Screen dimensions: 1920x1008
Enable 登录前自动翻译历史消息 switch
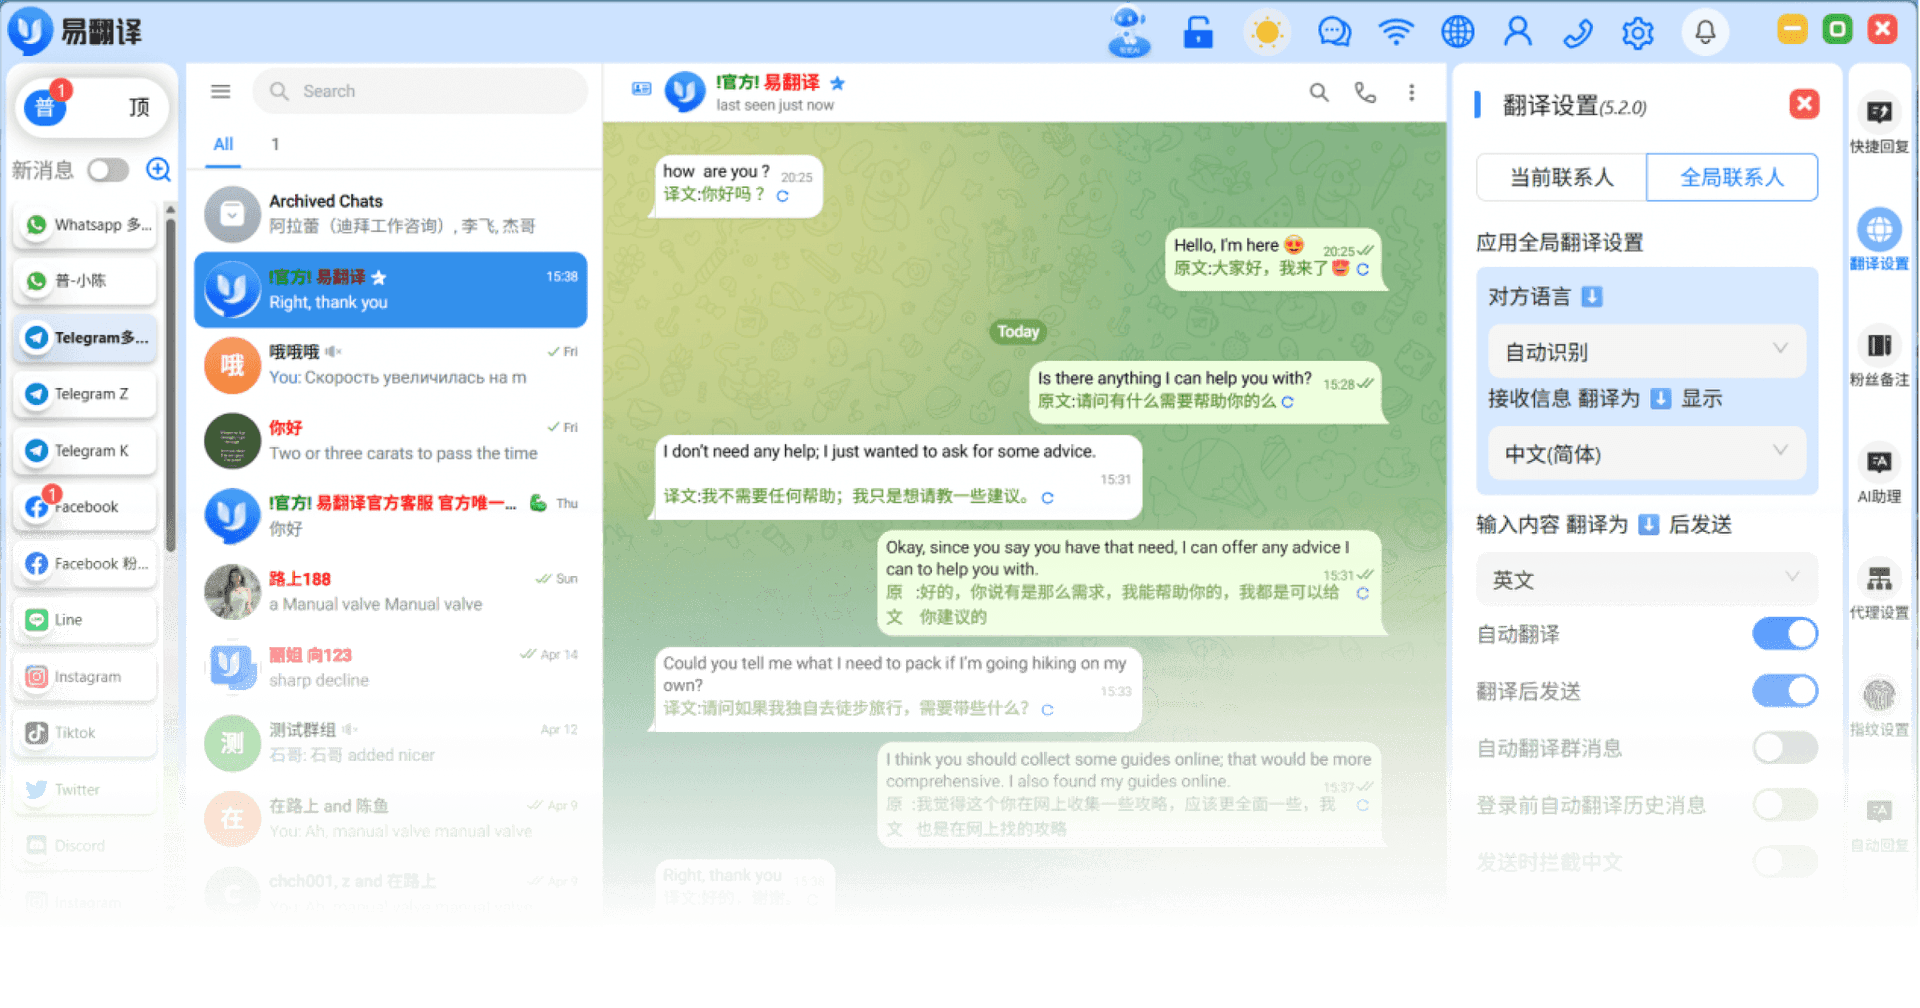click(x=1785, y=805)
